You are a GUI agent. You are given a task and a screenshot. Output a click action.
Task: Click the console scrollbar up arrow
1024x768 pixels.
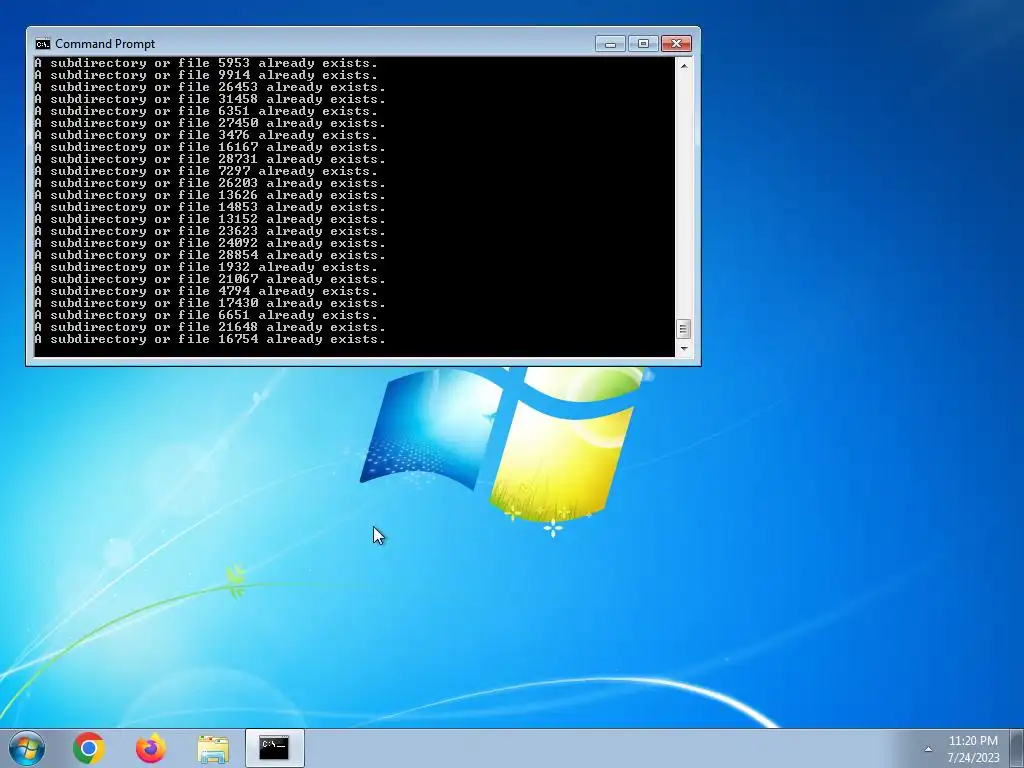click(684, 65)
